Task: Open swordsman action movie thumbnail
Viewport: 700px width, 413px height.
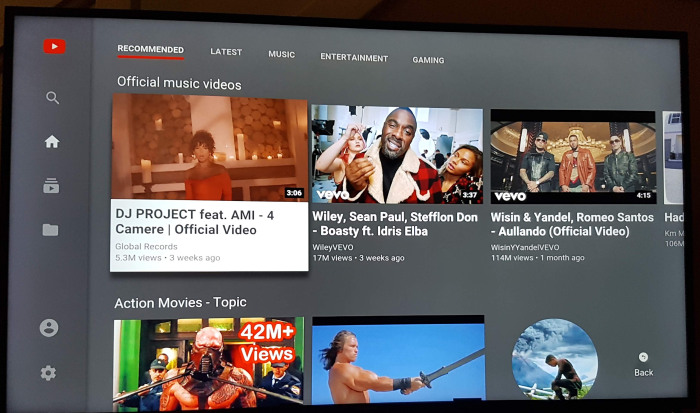Action: (398, 360)
